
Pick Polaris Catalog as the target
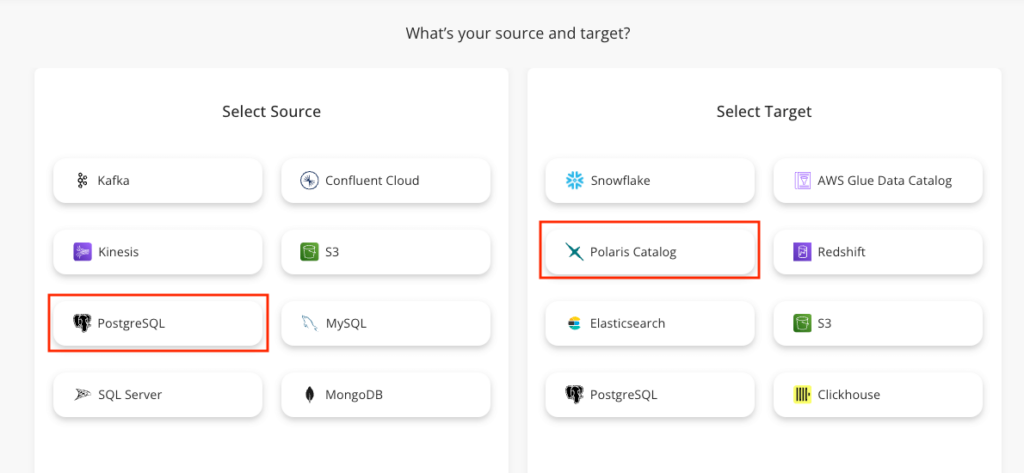click(x=650, y=252)
